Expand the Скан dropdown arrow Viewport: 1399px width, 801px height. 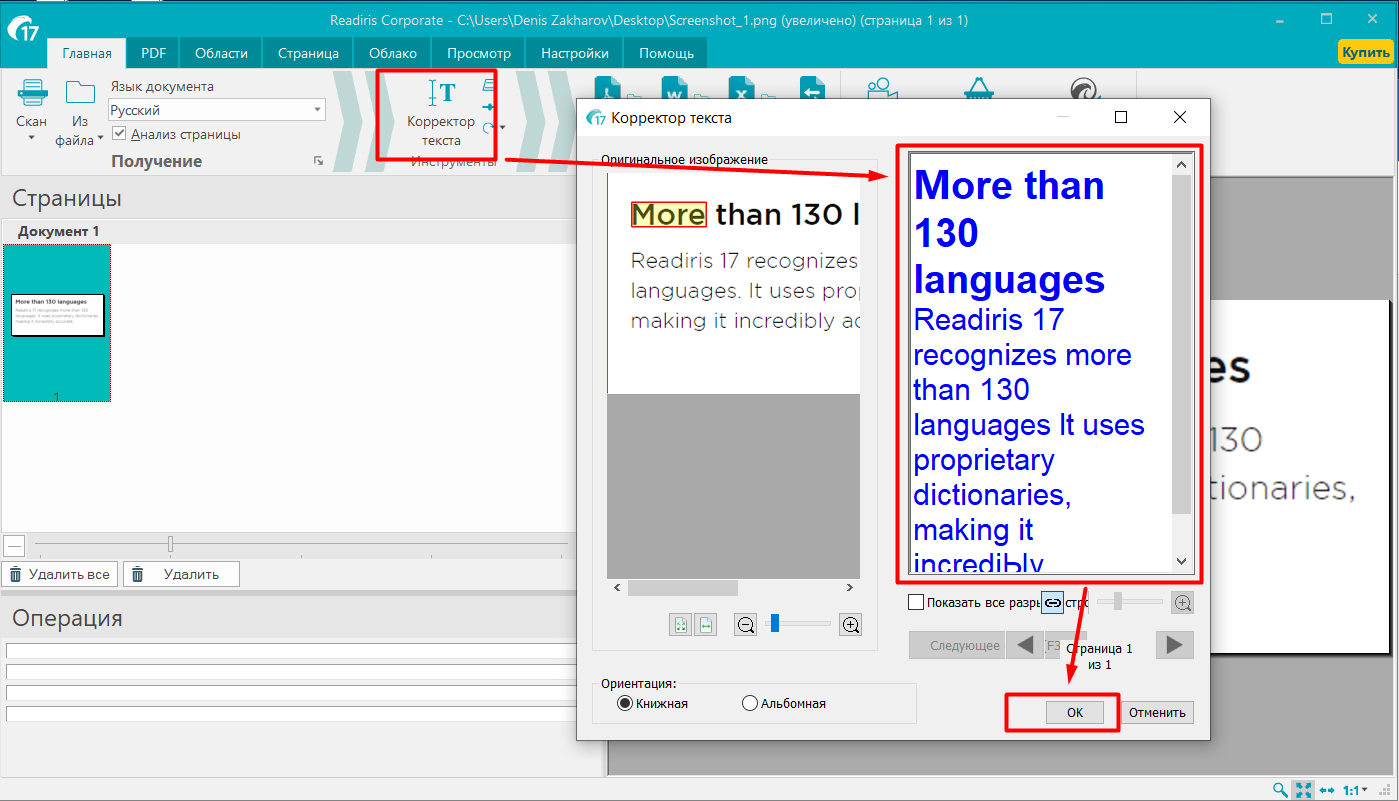[x=31, y=138]
